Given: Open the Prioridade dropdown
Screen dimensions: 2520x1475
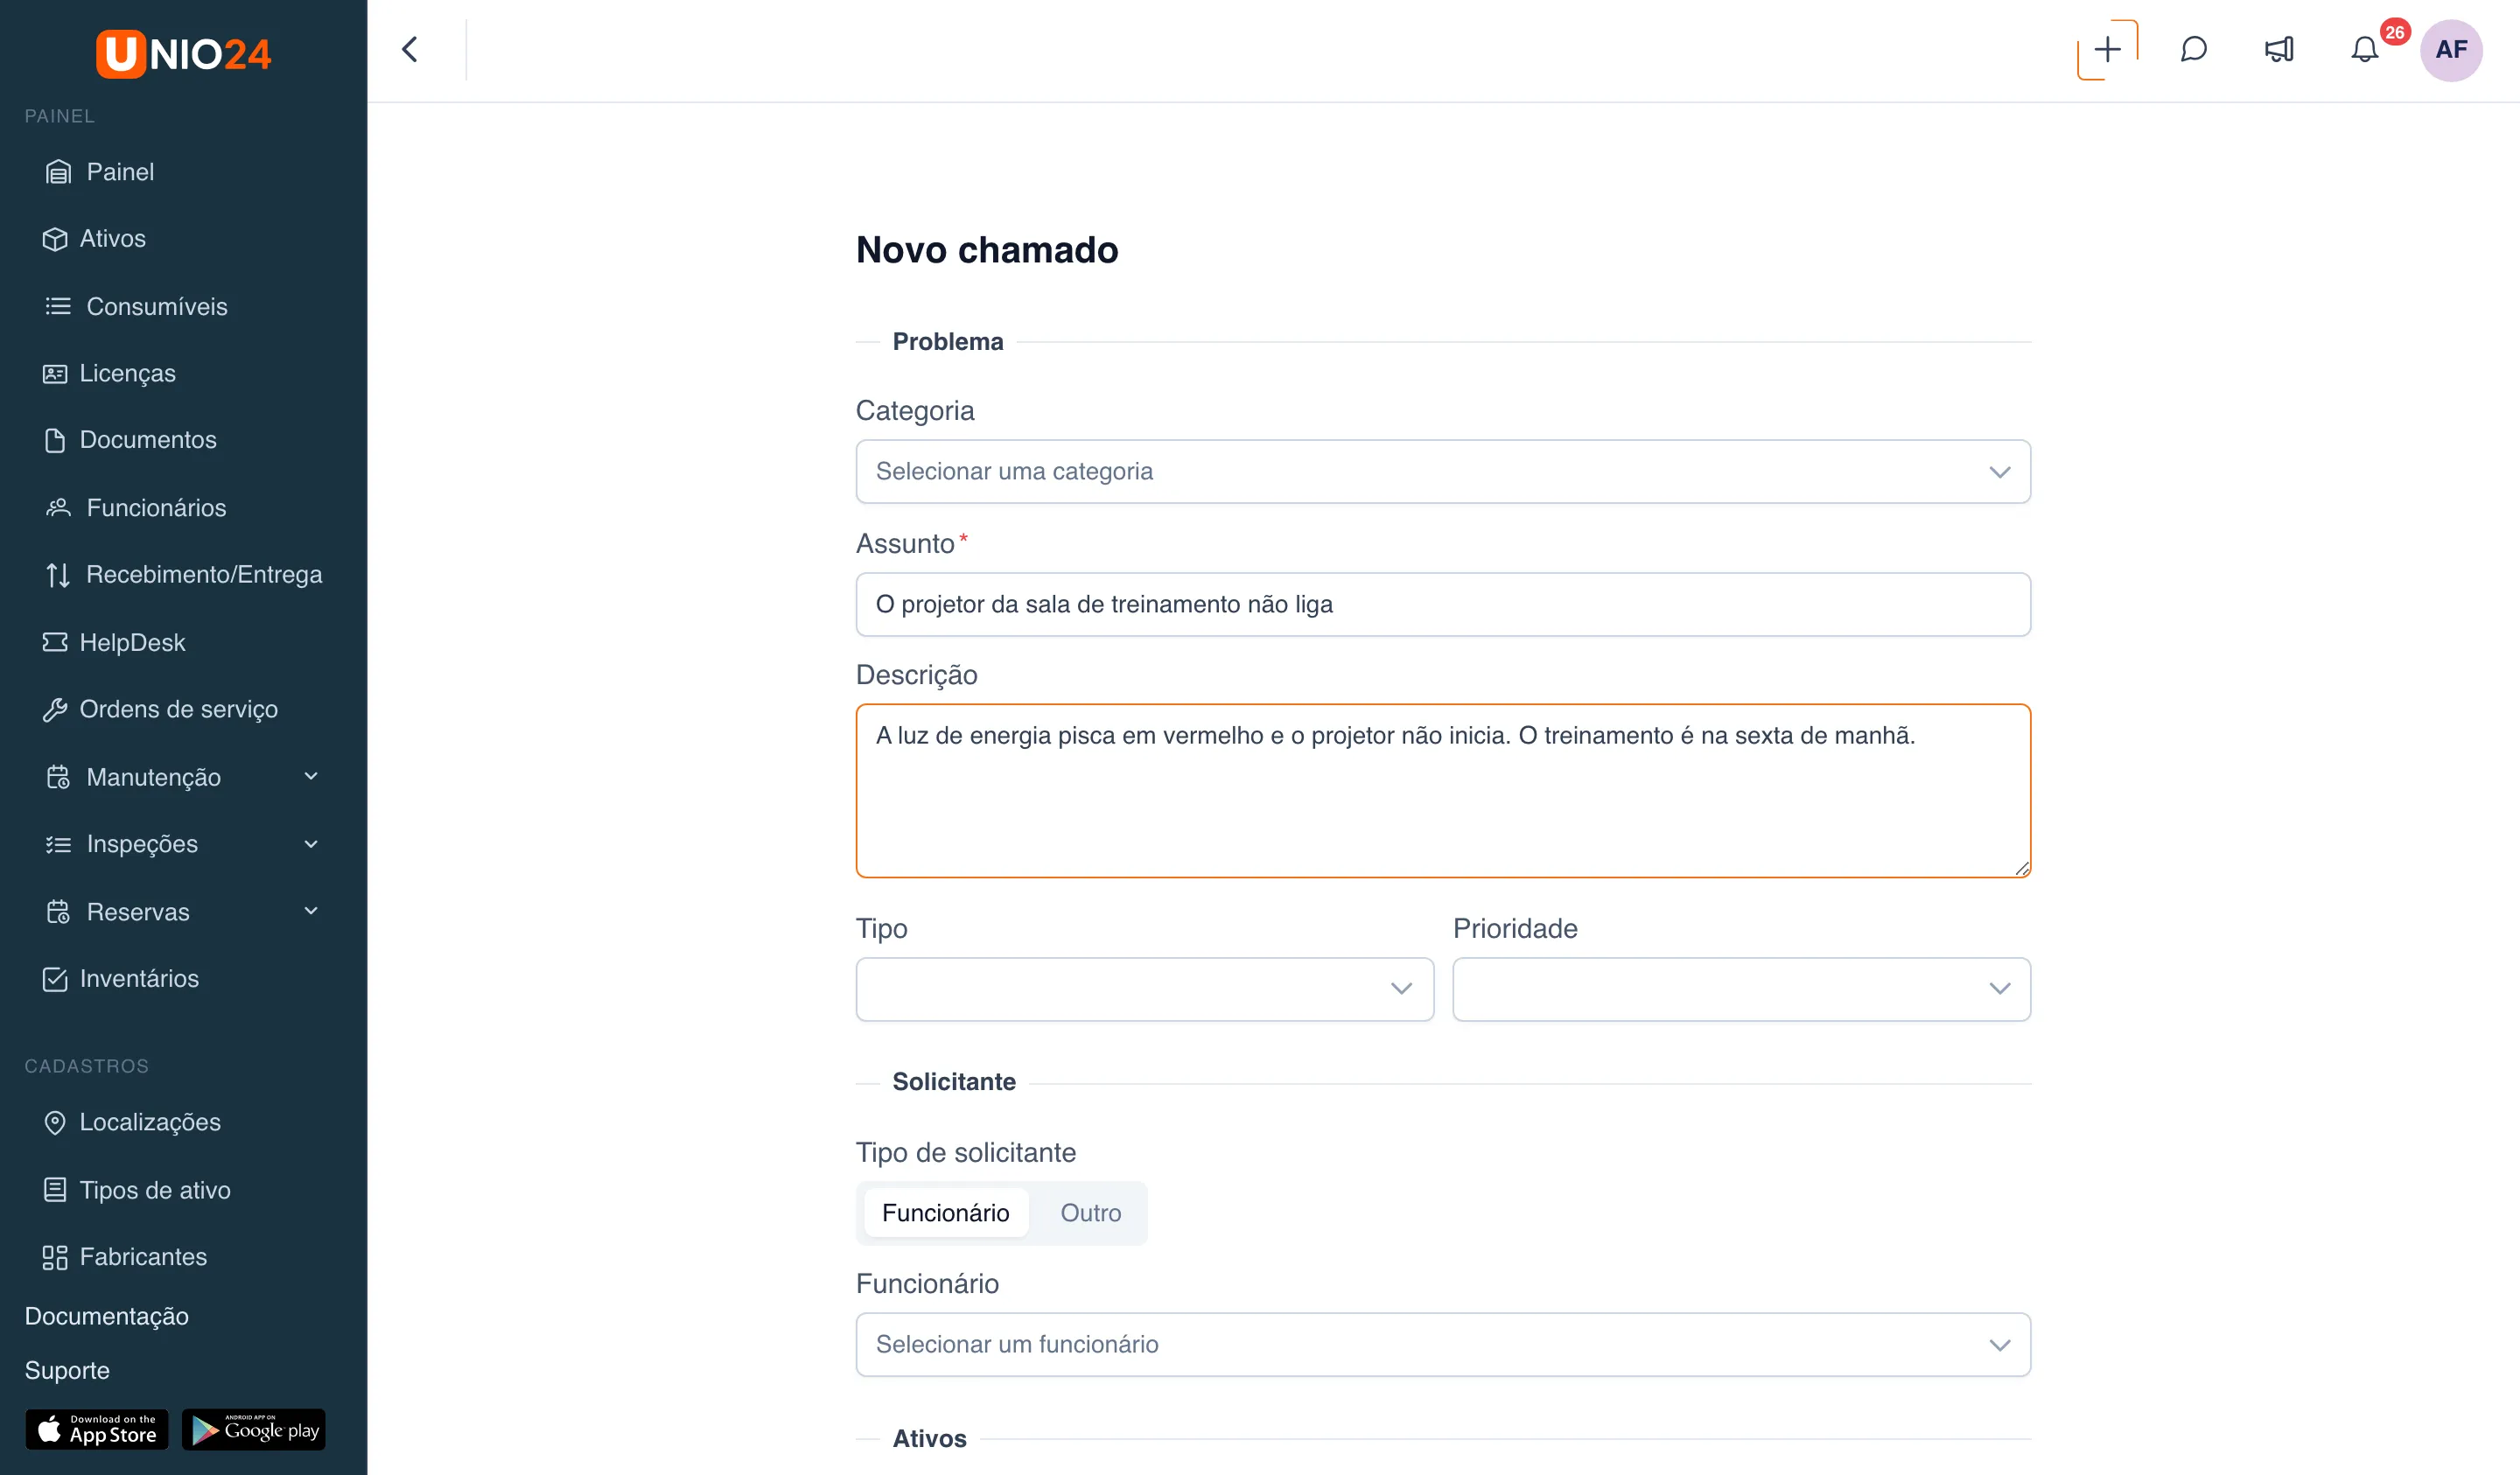Looking at the screenshot, I should [1741, 989].
